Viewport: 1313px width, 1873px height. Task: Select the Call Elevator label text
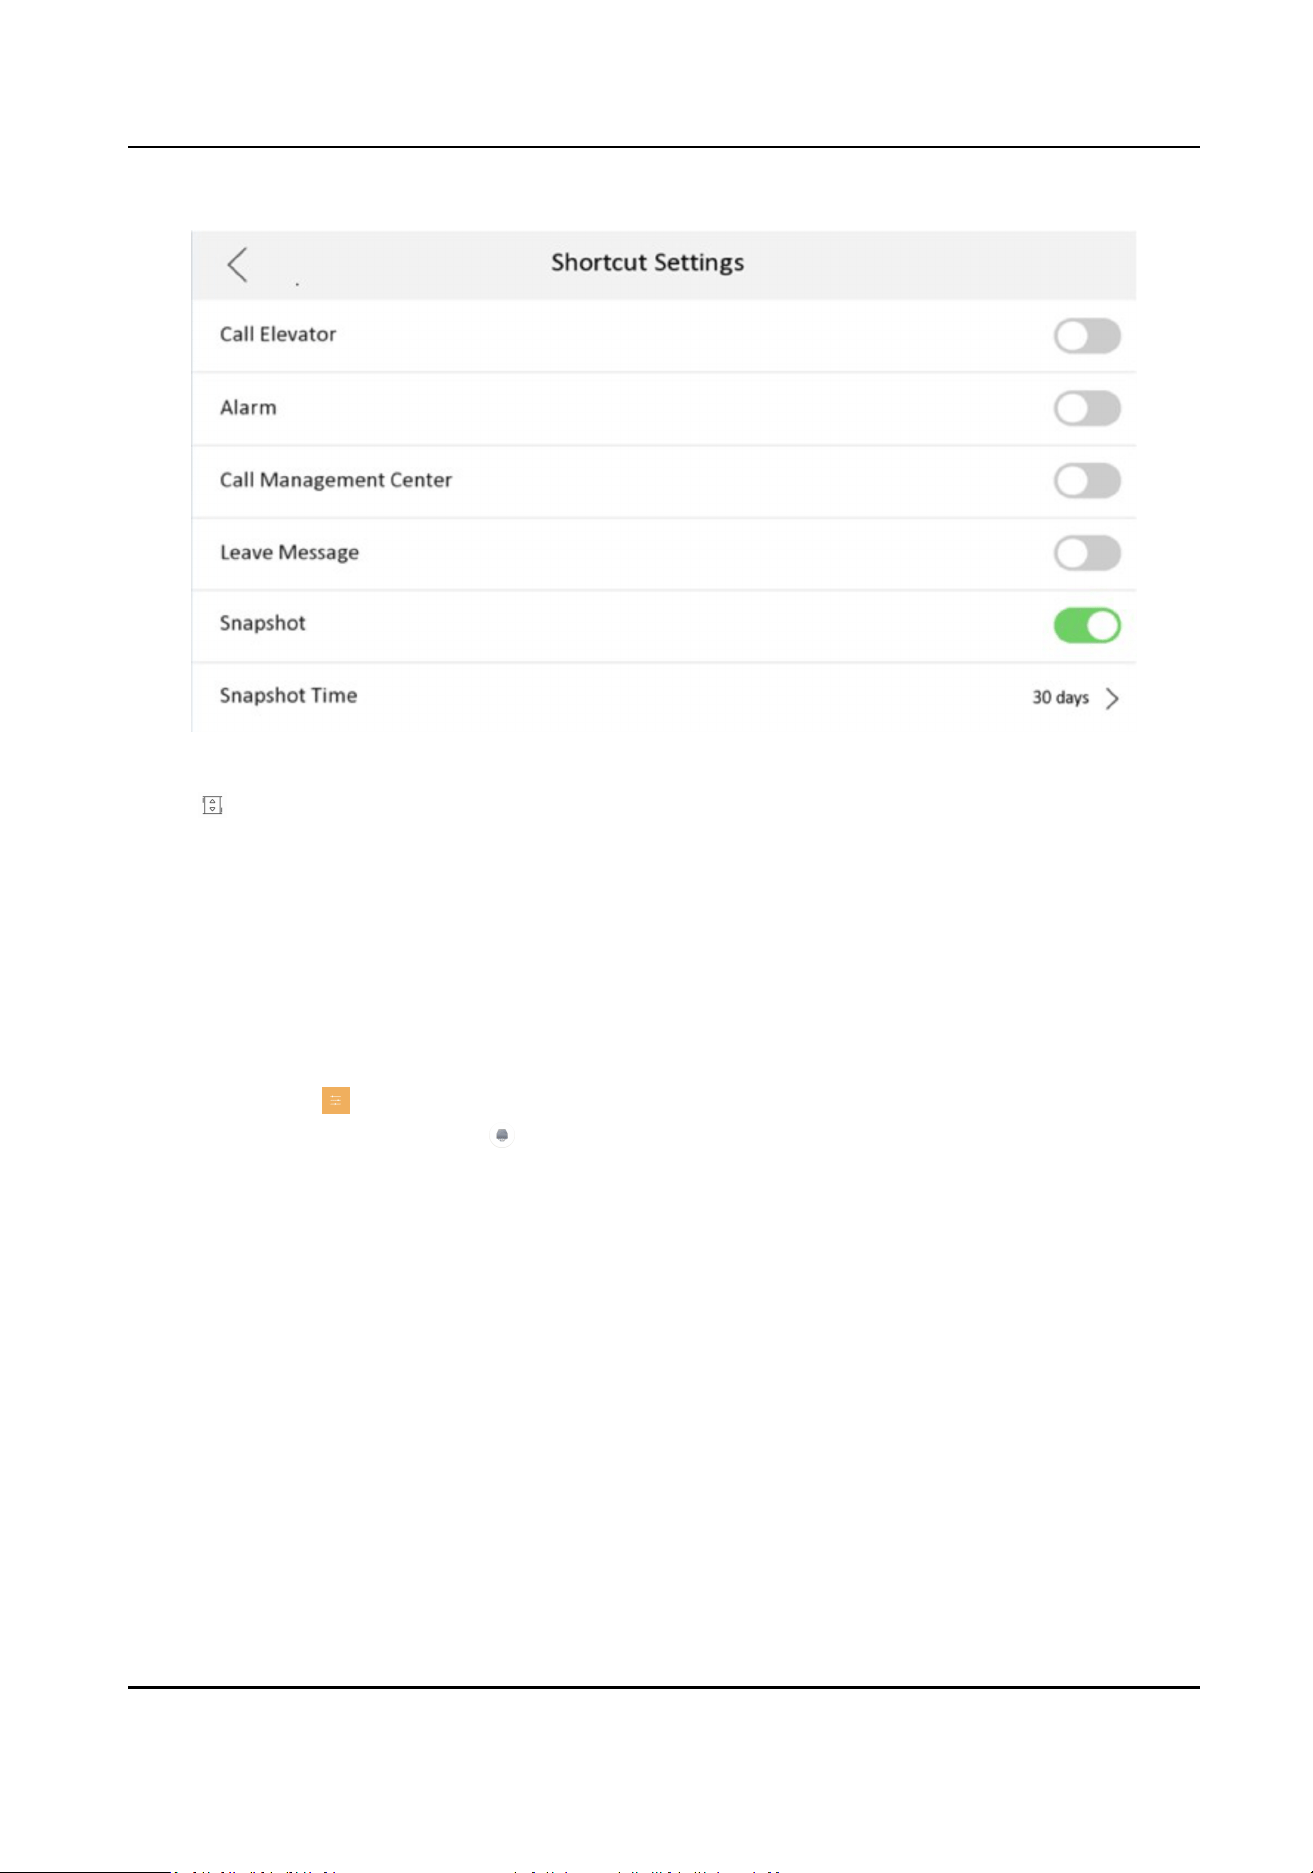point(278,334)
